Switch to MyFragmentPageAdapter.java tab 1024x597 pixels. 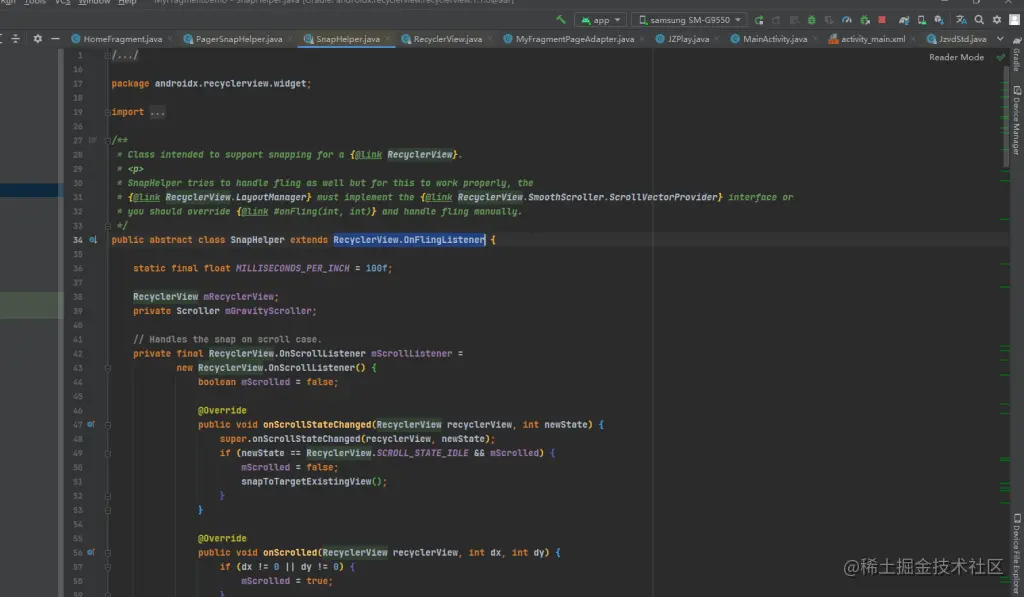pos(575,39)
